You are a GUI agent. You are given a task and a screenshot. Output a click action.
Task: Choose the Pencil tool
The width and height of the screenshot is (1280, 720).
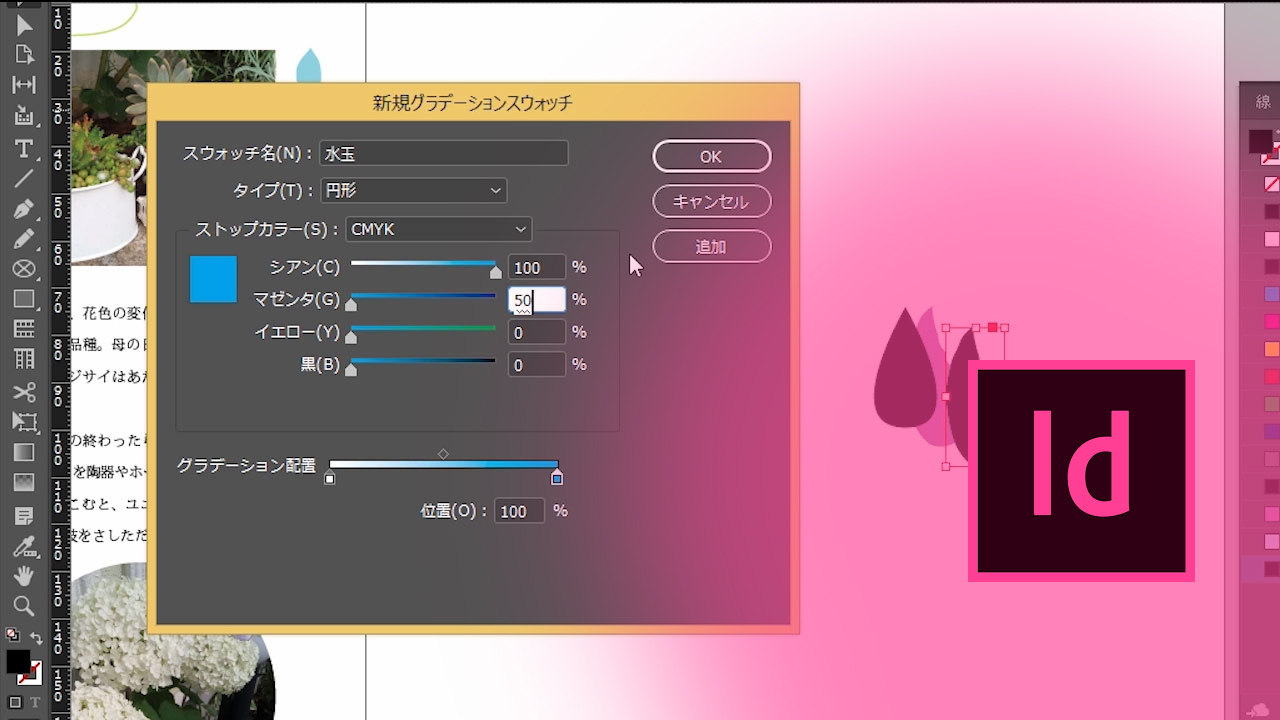(x=23, y=239)
